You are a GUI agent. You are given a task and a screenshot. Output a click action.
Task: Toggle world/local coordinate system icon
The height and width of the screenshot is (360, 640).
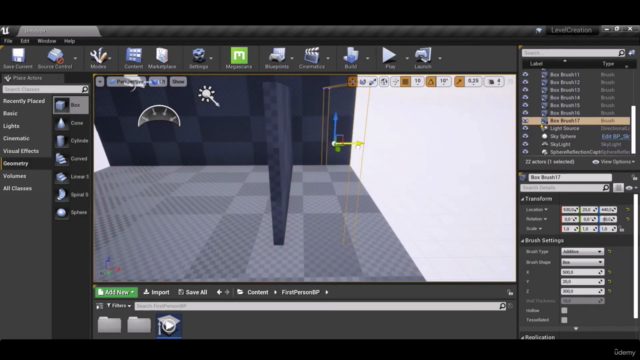[384, 82]
